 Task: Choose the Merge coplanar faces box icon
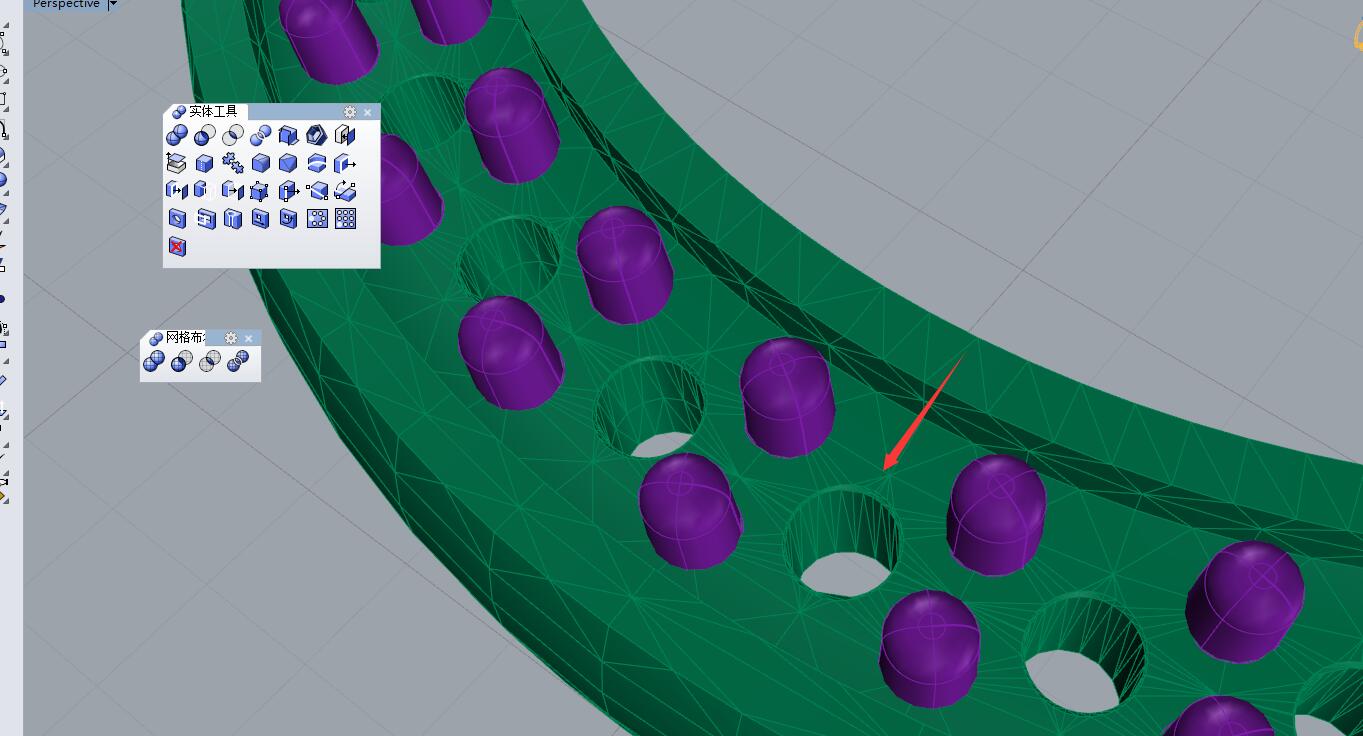pyautogui.click(x=205, y=163)
